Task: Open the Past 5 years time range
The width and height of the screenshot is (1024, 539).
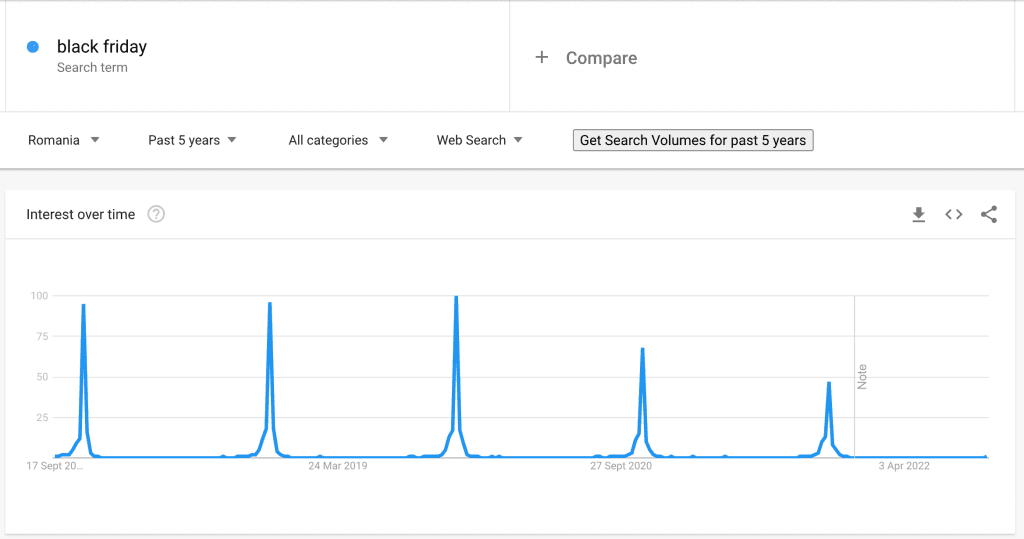Action: (x=192, y=140)
